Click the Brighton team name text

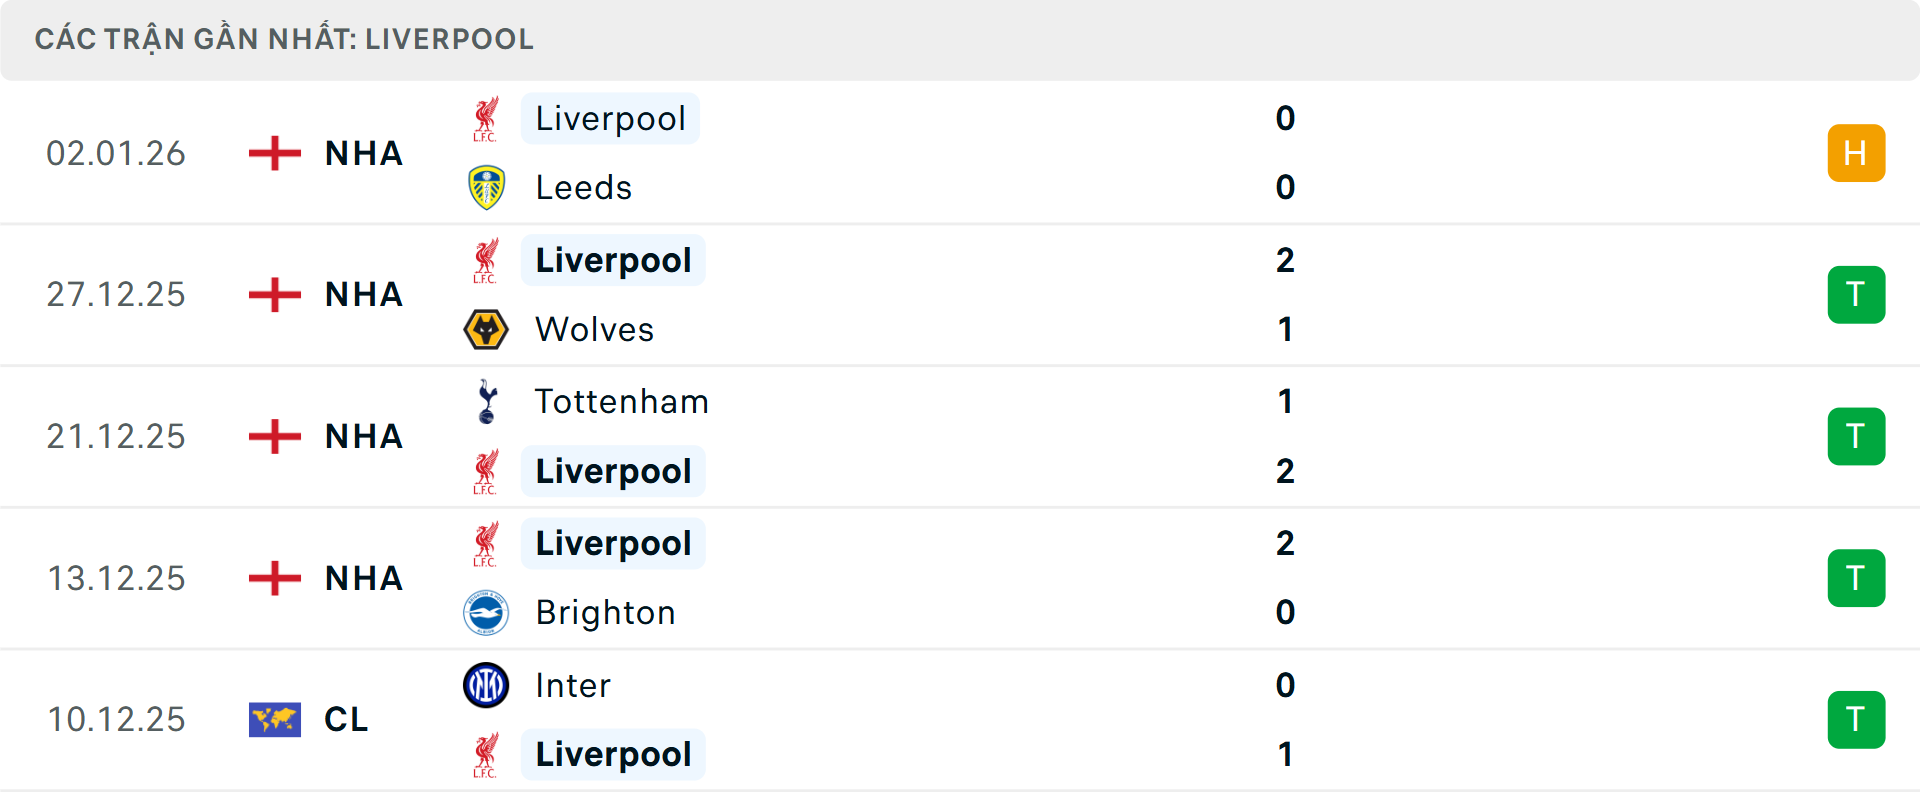click(x=604, y=612)
